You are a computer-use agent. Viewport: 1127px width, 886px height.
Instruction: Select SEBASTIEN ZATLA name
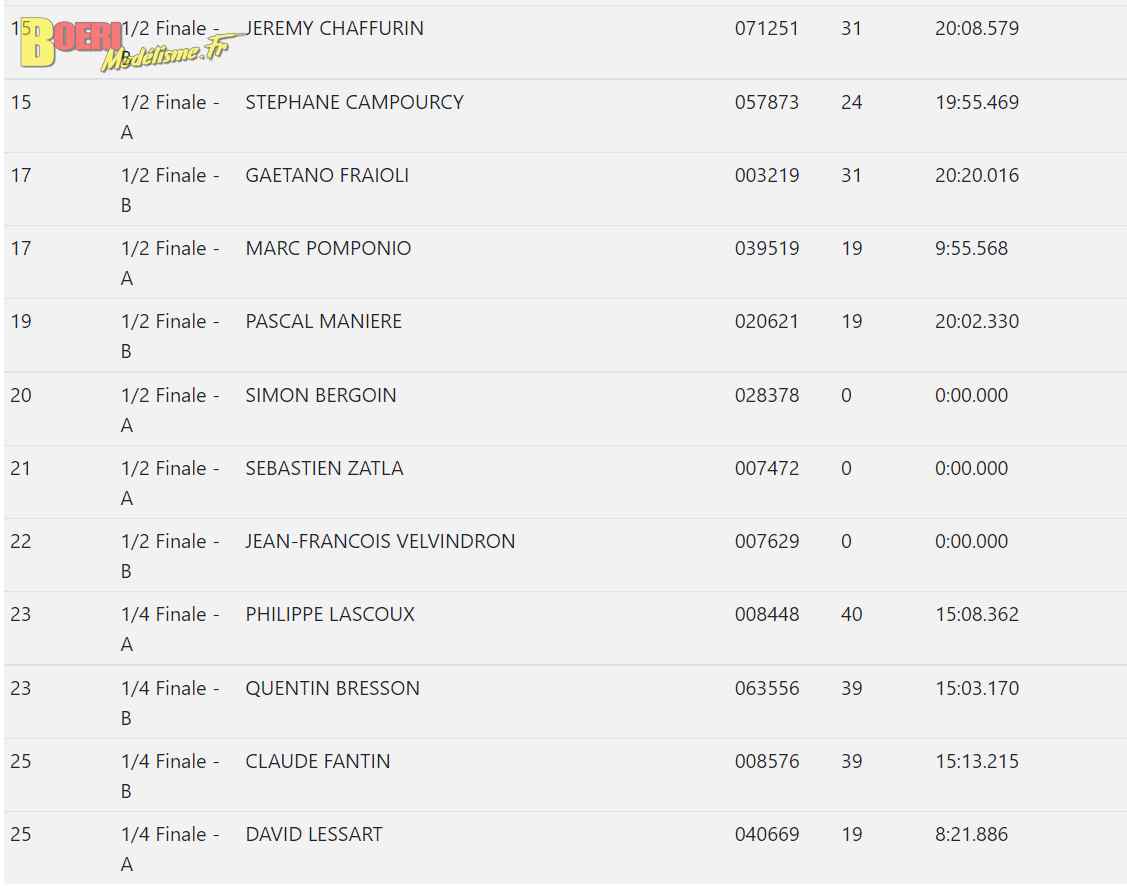(324, 469)
